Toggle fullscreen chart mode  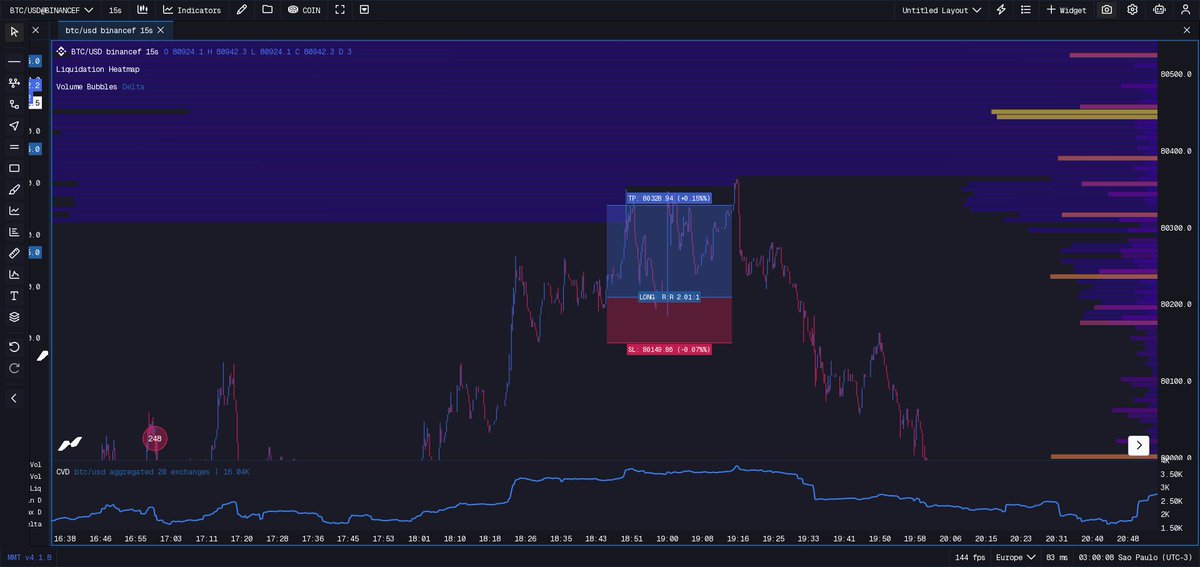[340, 10]
